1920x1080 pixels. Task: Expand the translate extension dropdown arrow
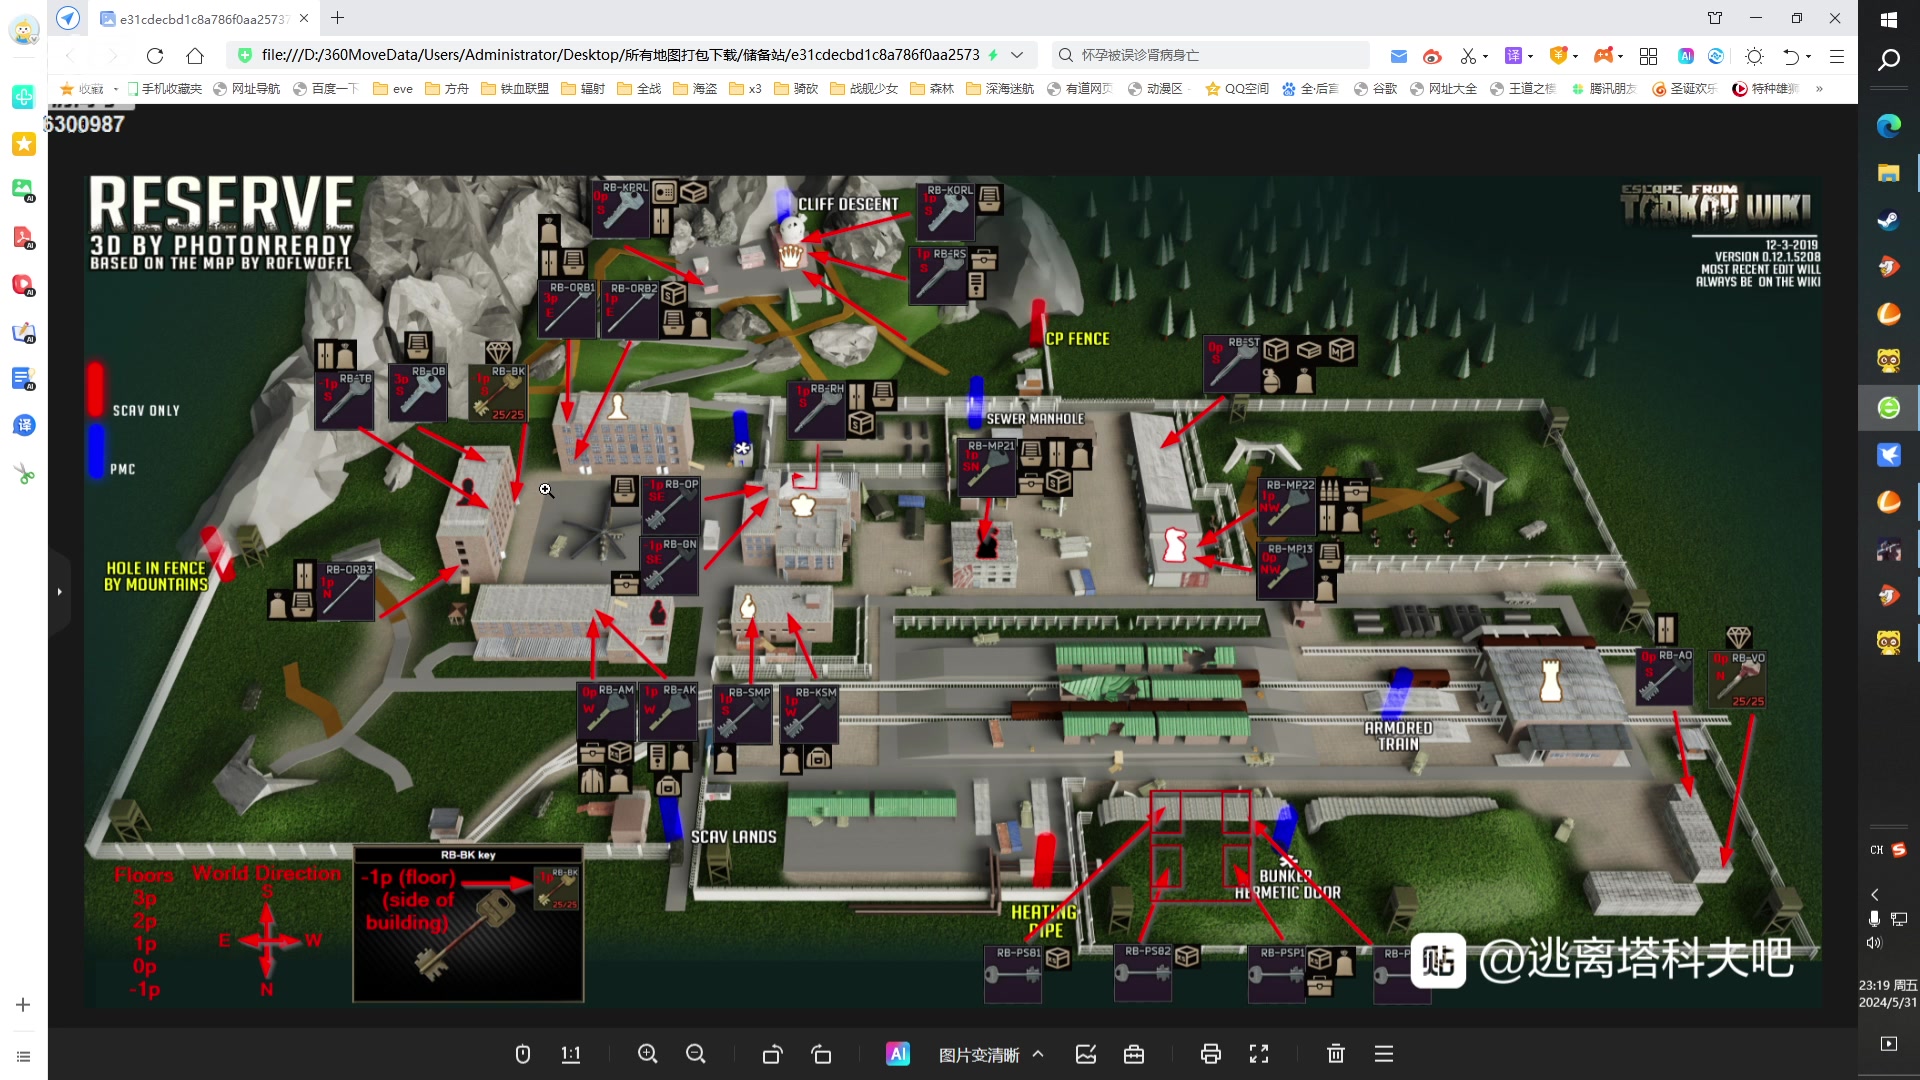point(1530,56)
